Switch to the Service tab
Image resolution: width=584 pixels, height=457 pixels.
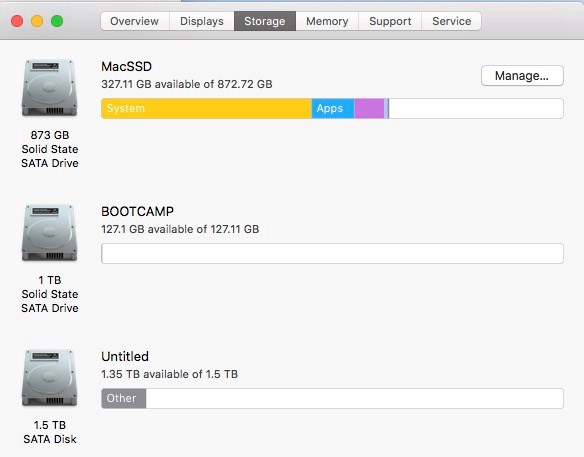(451, 21)
